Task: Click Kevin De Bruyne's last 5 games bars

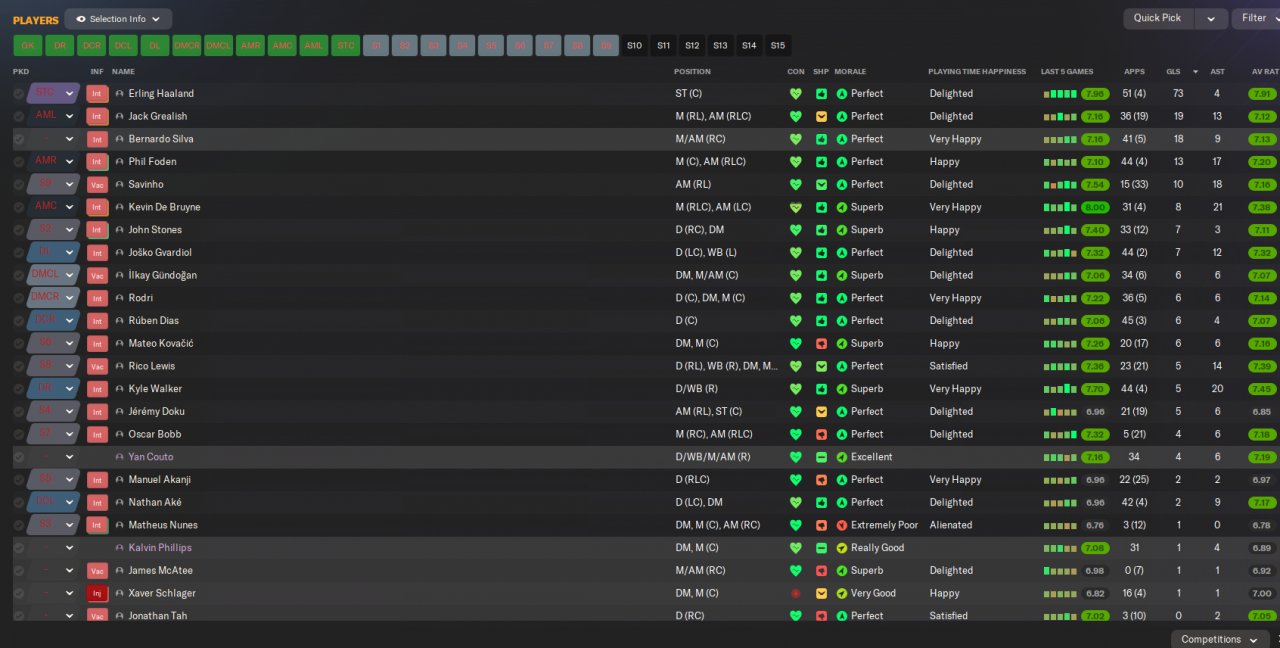Action: (x=1060, y=208)
